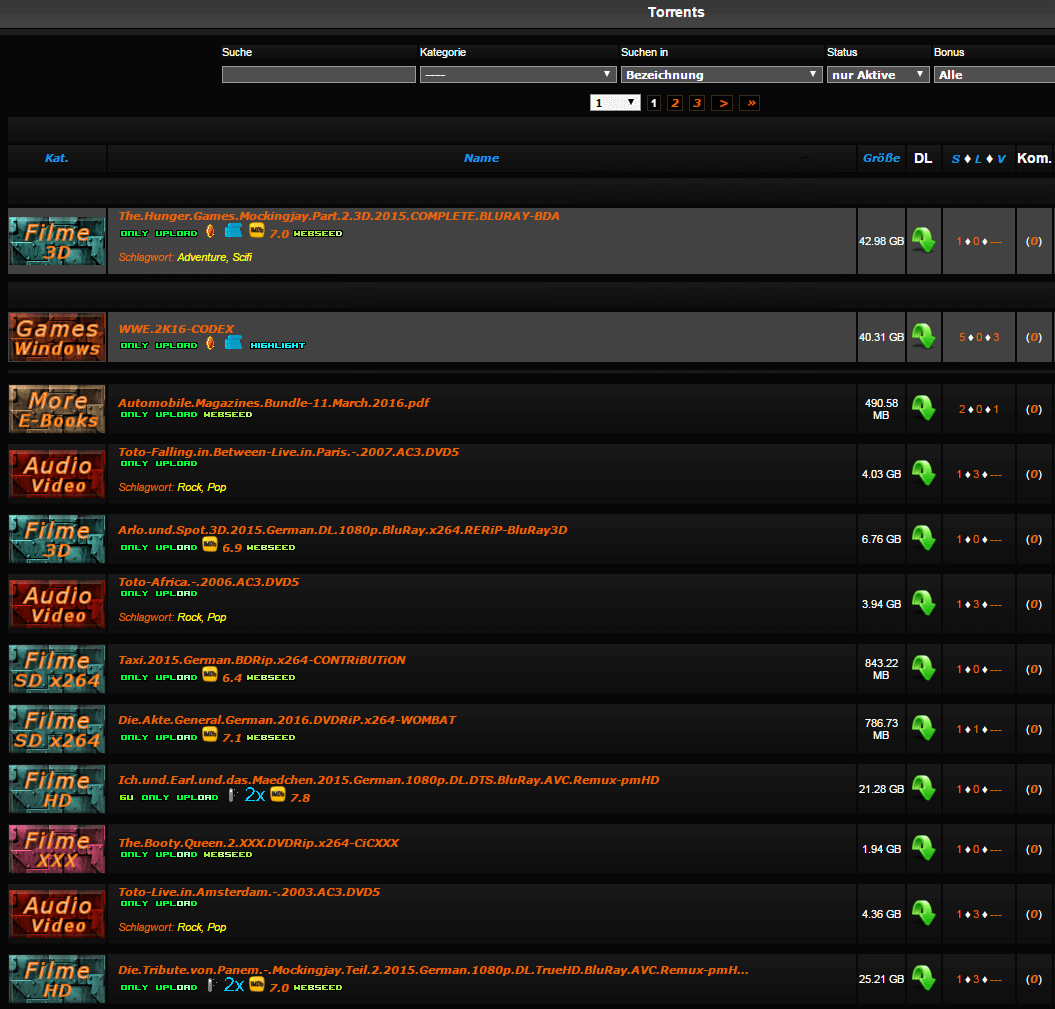The height and width of the screenshot is (1009, 1055).
Task: Open the page number select dropdown
Action: tap(615, 103)
